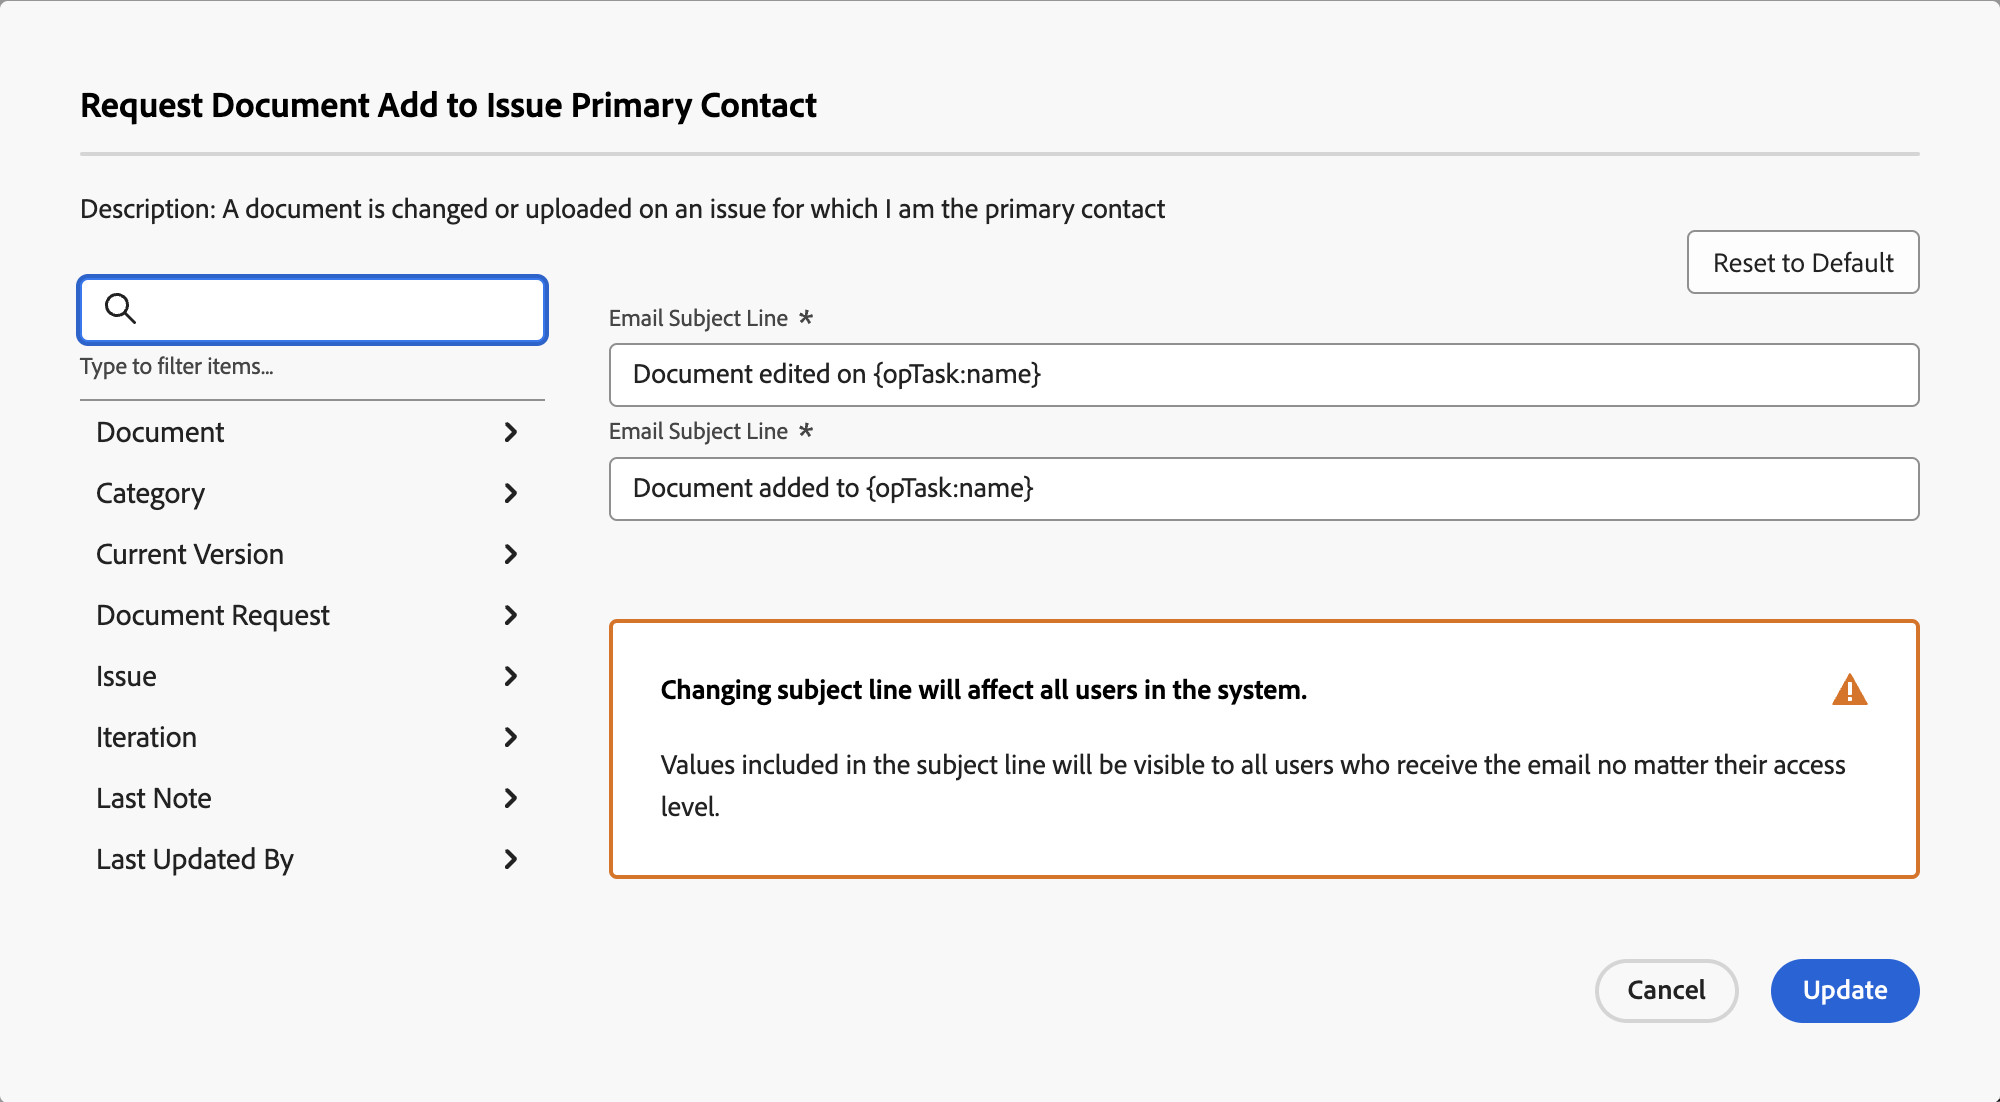
Task: Select the Document list item
Action: [160, 432]
